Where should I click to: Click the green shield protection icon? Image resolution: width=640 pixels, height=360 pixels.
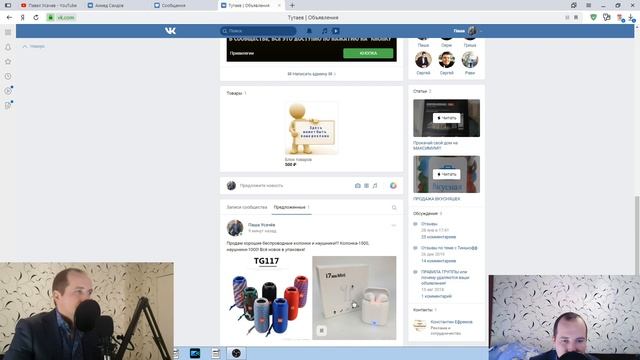593,18
